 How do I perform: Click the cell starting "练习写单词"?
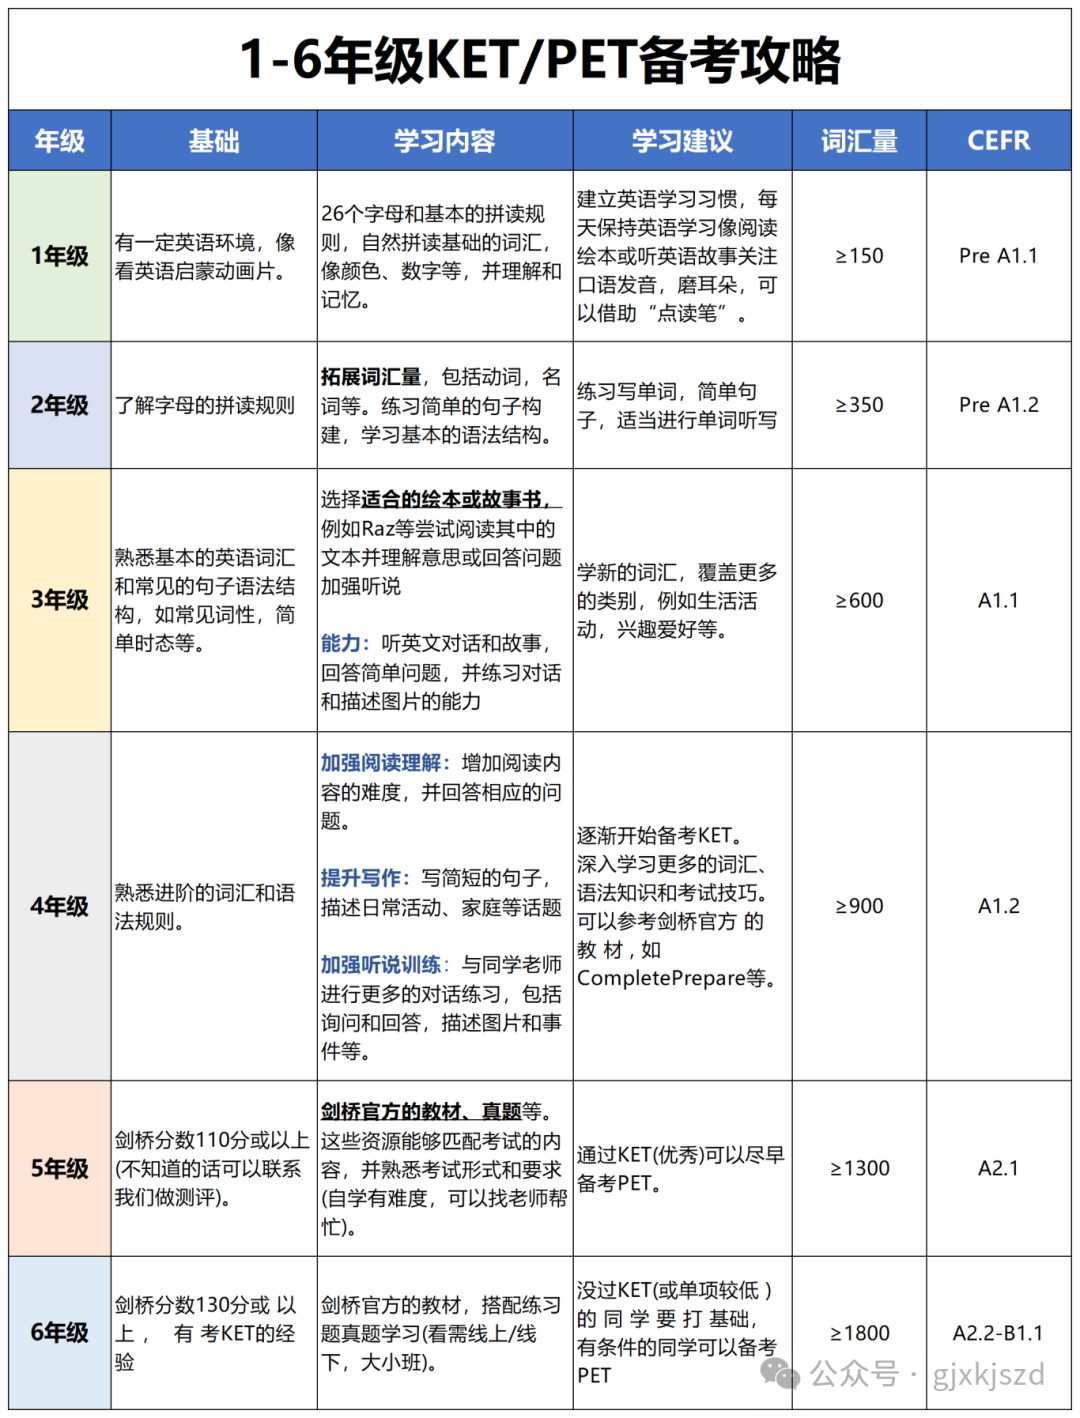coord(683,405)
